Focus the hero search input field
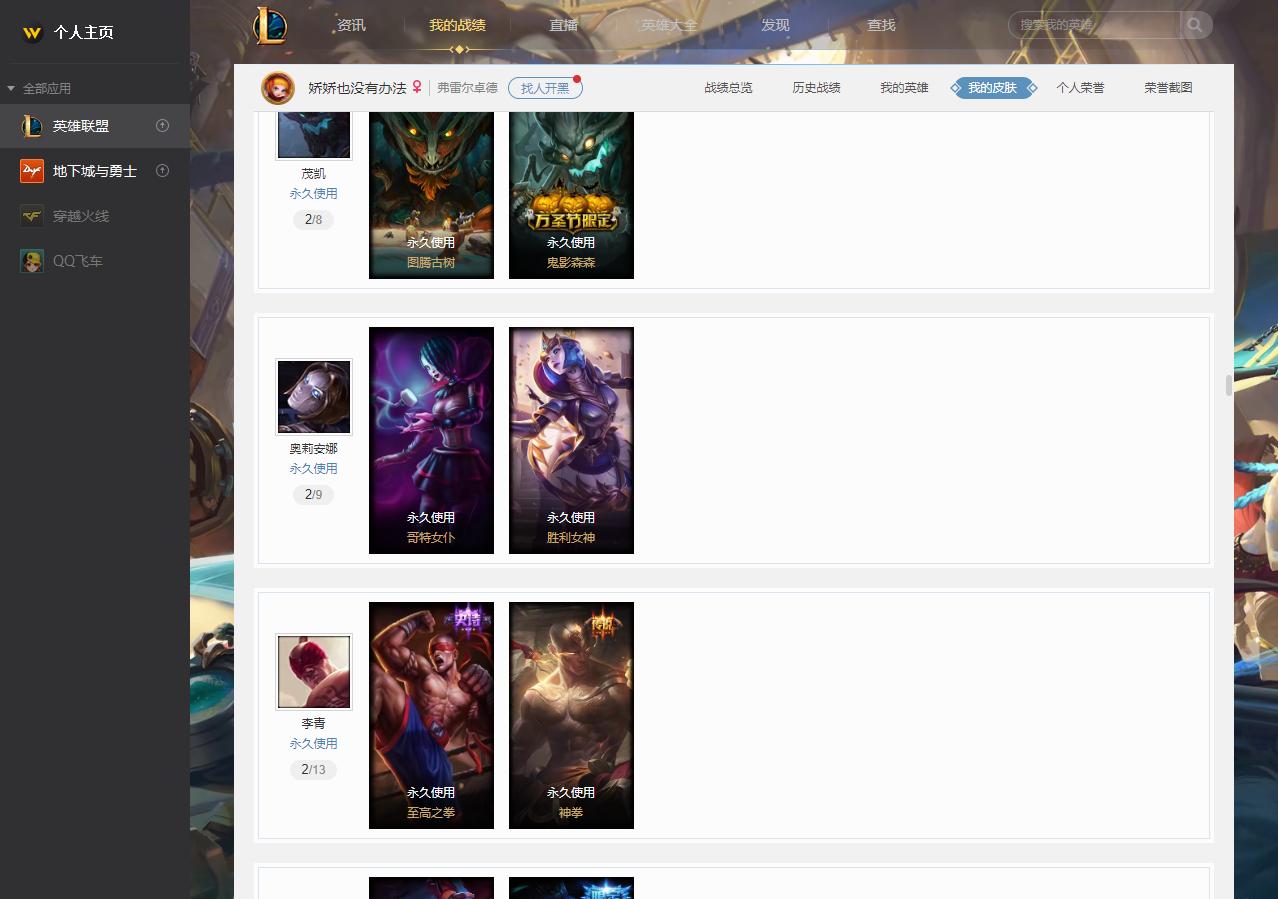The width and height of the screenshot is (1278, 899). coord(1095,25)
